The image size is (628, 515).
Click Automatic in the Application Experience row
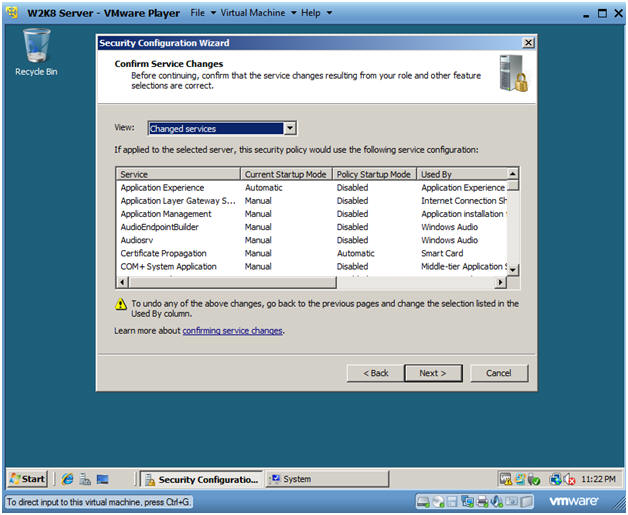coord(264,187)
